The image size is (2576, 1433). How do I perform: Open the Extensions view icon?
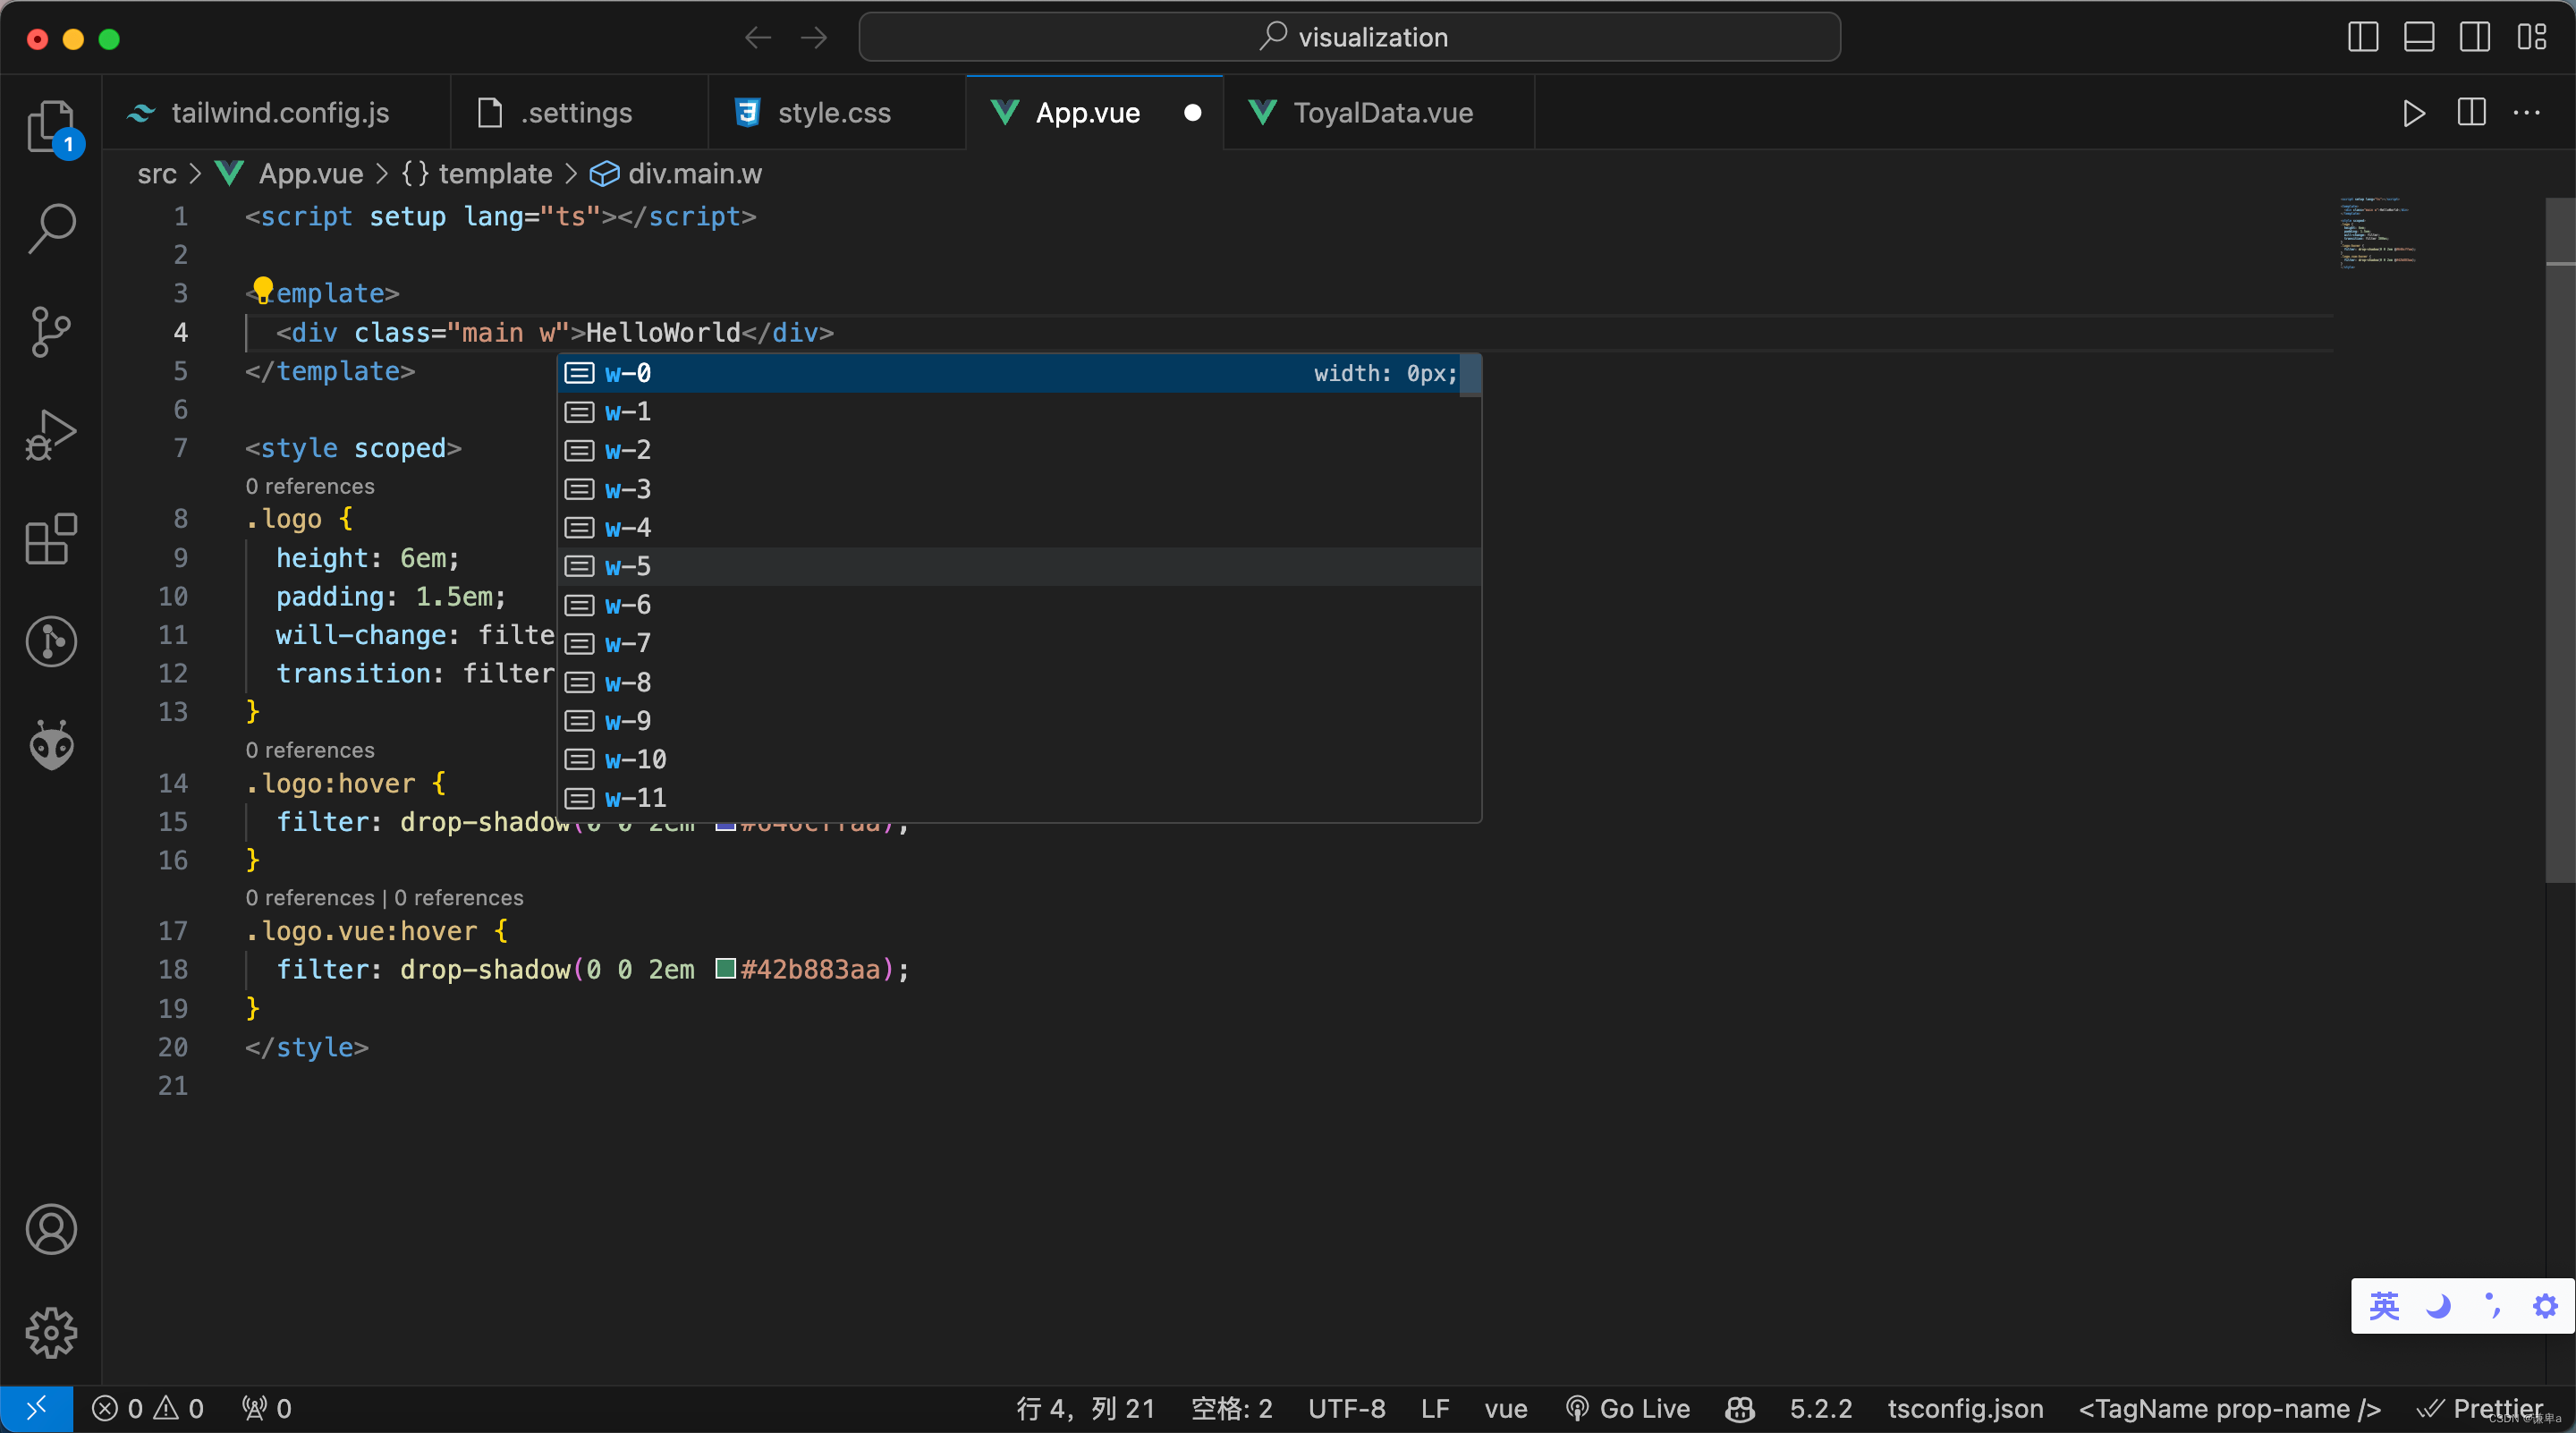[x=51, y=539]
